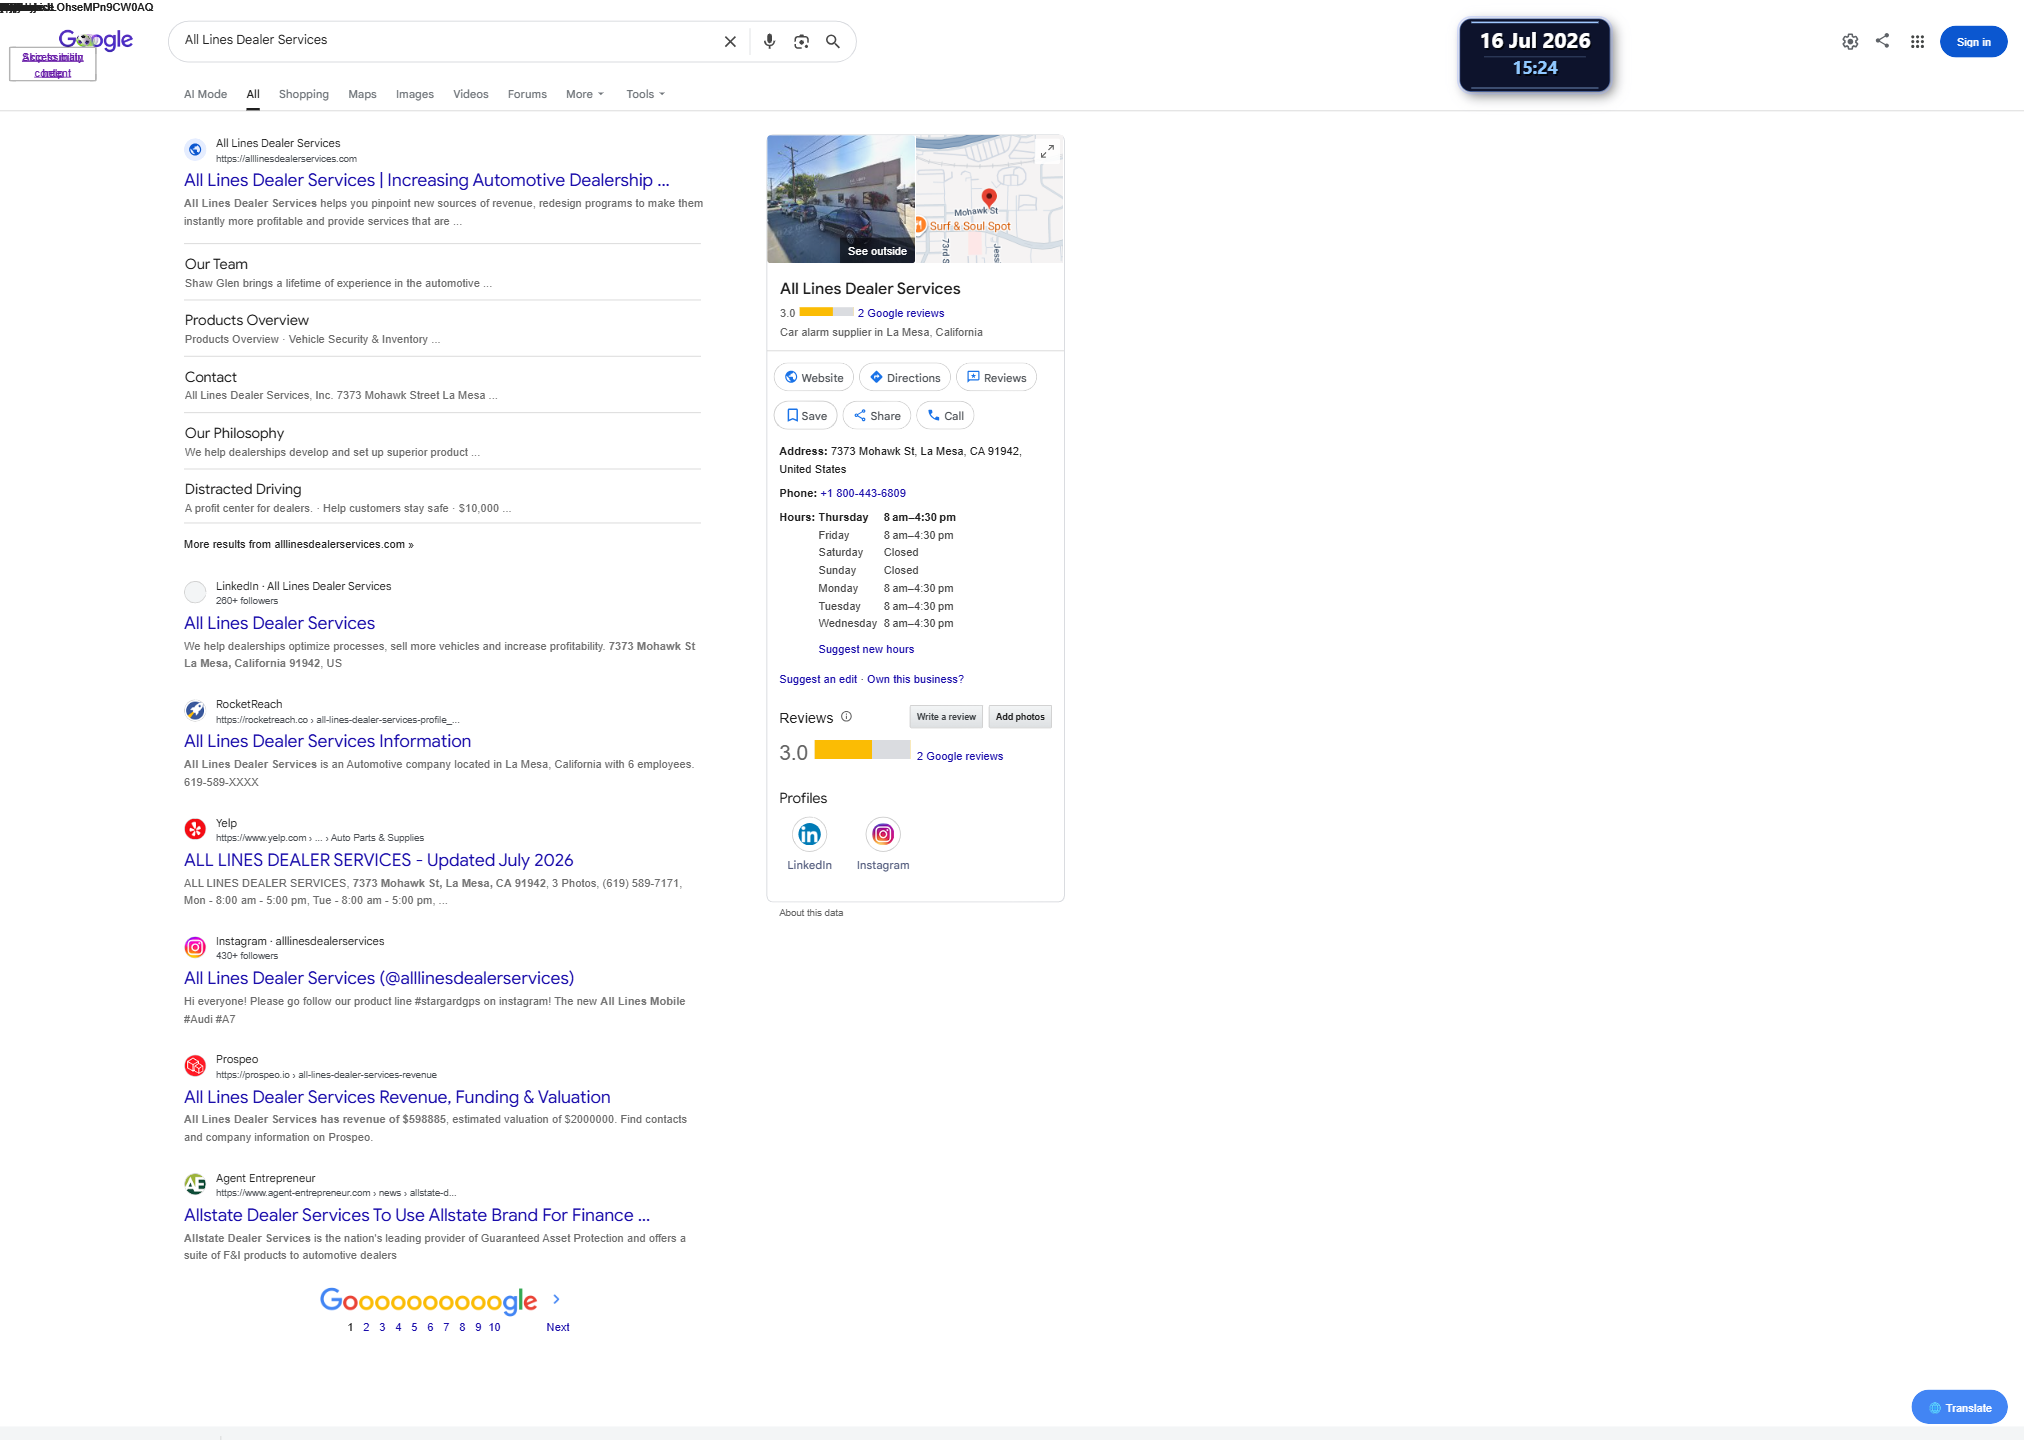Click More results from alllinesdealerservices.com
2036x1440 pixels.
click(x=298, y=544)
